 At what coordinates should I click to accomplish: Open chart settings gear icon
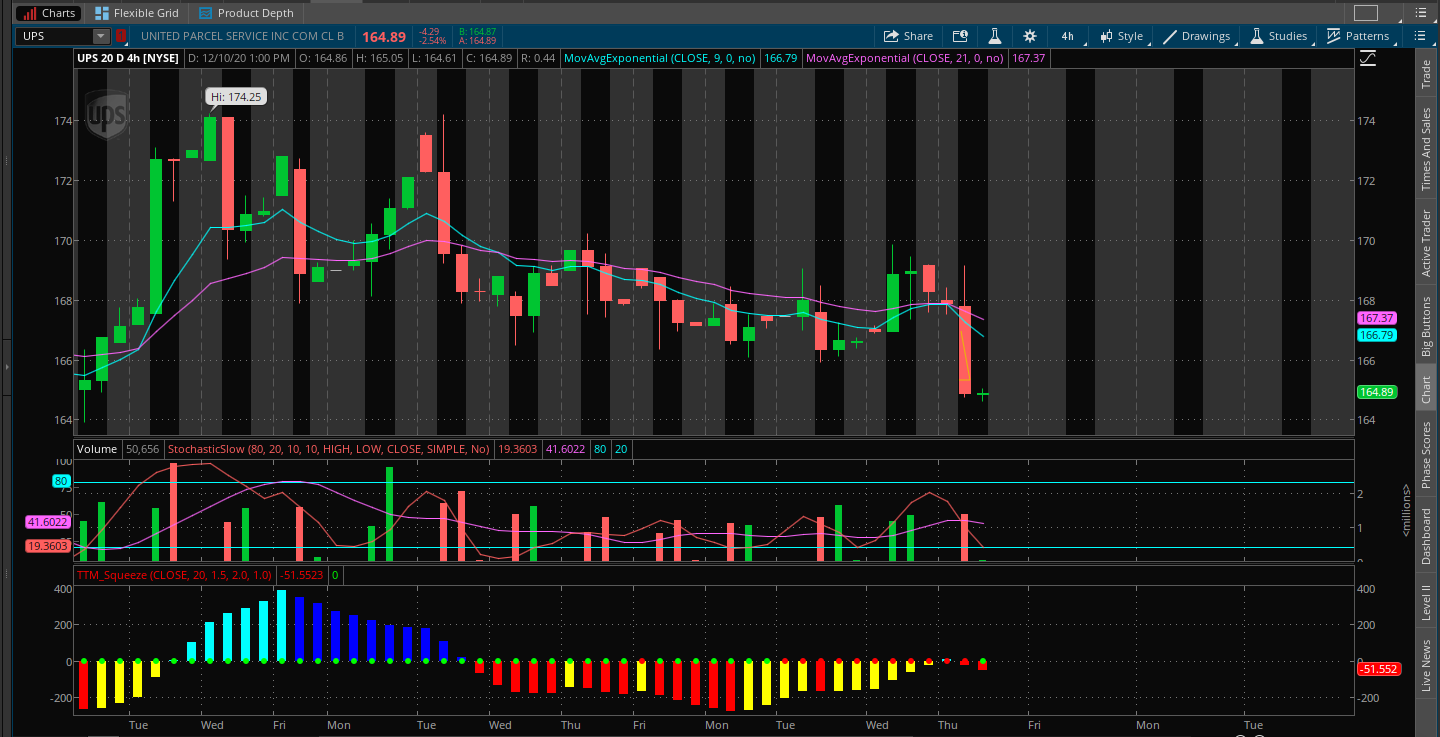tap(1030, 36)
